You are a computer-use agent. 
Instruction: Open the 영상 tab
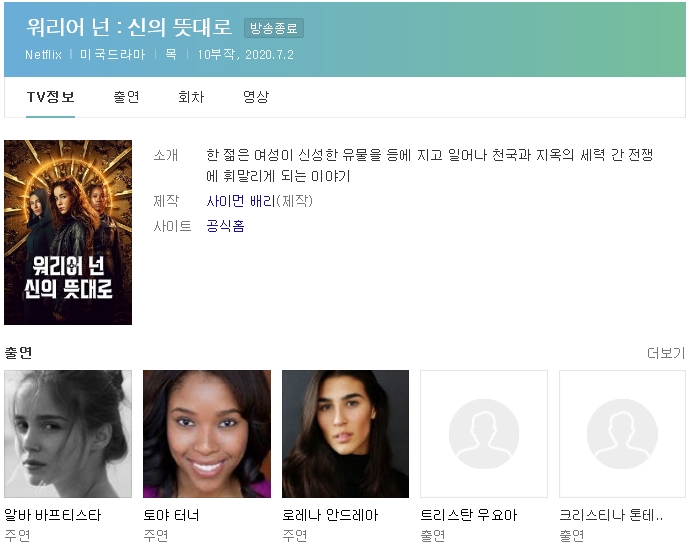coord(256,97)
